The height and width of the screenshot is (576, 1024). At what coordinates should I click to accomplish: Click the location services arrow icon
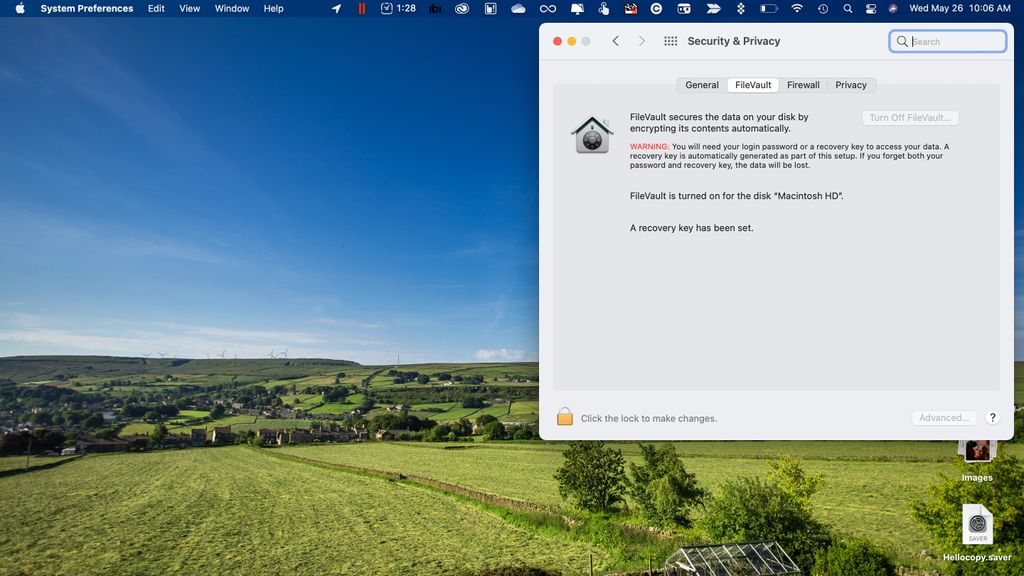tap(337, 8)
